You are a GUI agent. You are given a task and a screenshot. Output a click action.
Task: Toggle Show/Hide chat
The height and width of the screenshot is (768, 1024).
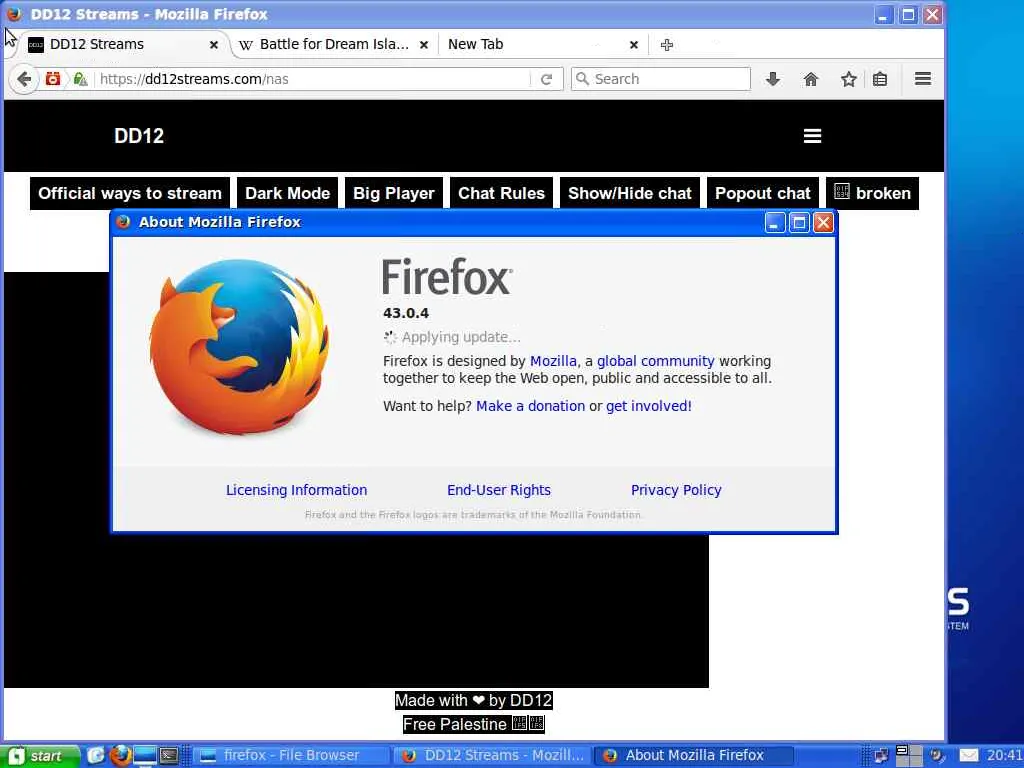[x=630, y=193]
